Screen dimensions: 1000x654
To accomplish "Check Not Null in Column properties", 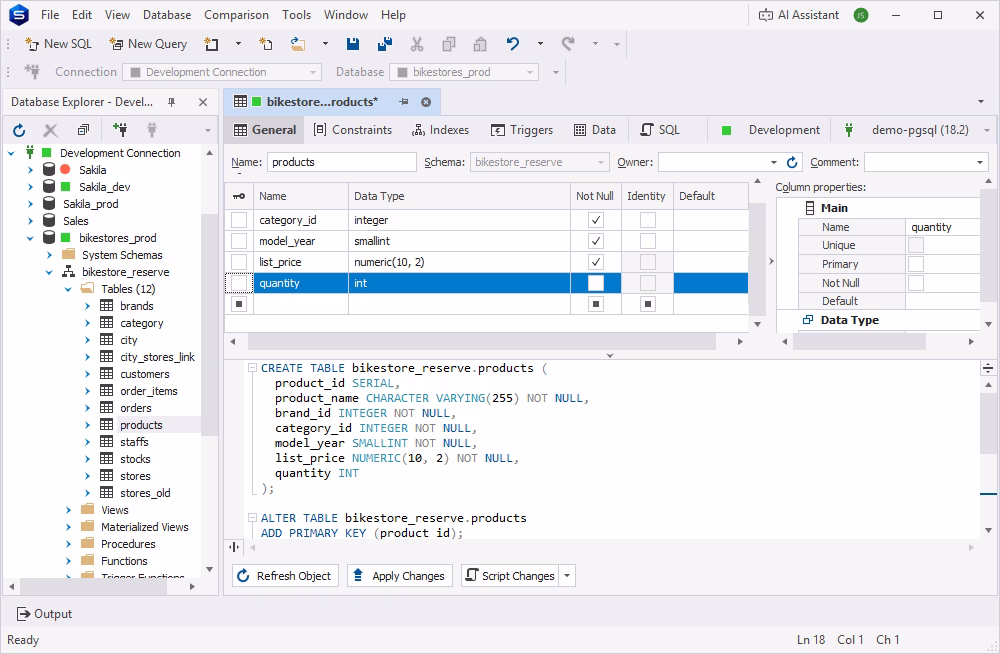I will (x=916, y=283).
